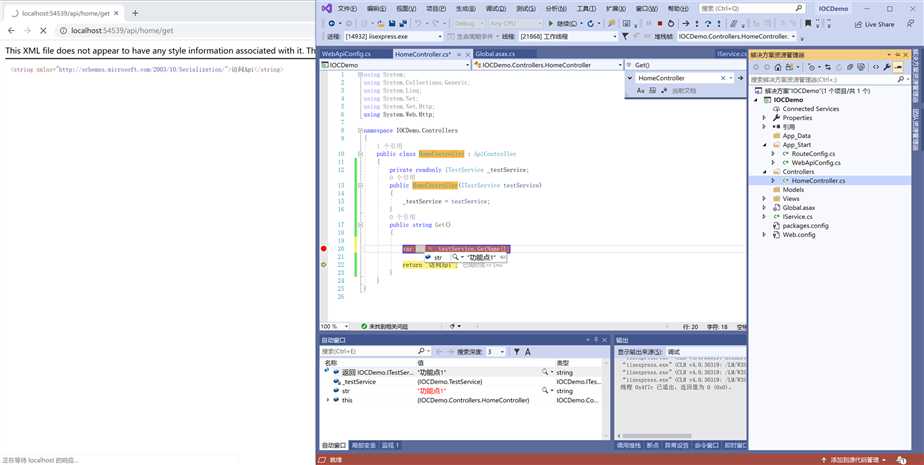Select the 局部变量 (Locals) tab
Viewport: 924px width, 465px height.
364,446
